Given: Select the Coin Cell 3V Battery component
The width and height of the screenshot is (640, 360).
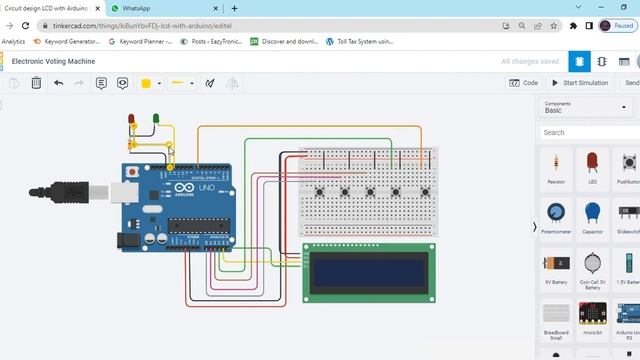Looking at the screenshot, I should (x=592, y=269).
